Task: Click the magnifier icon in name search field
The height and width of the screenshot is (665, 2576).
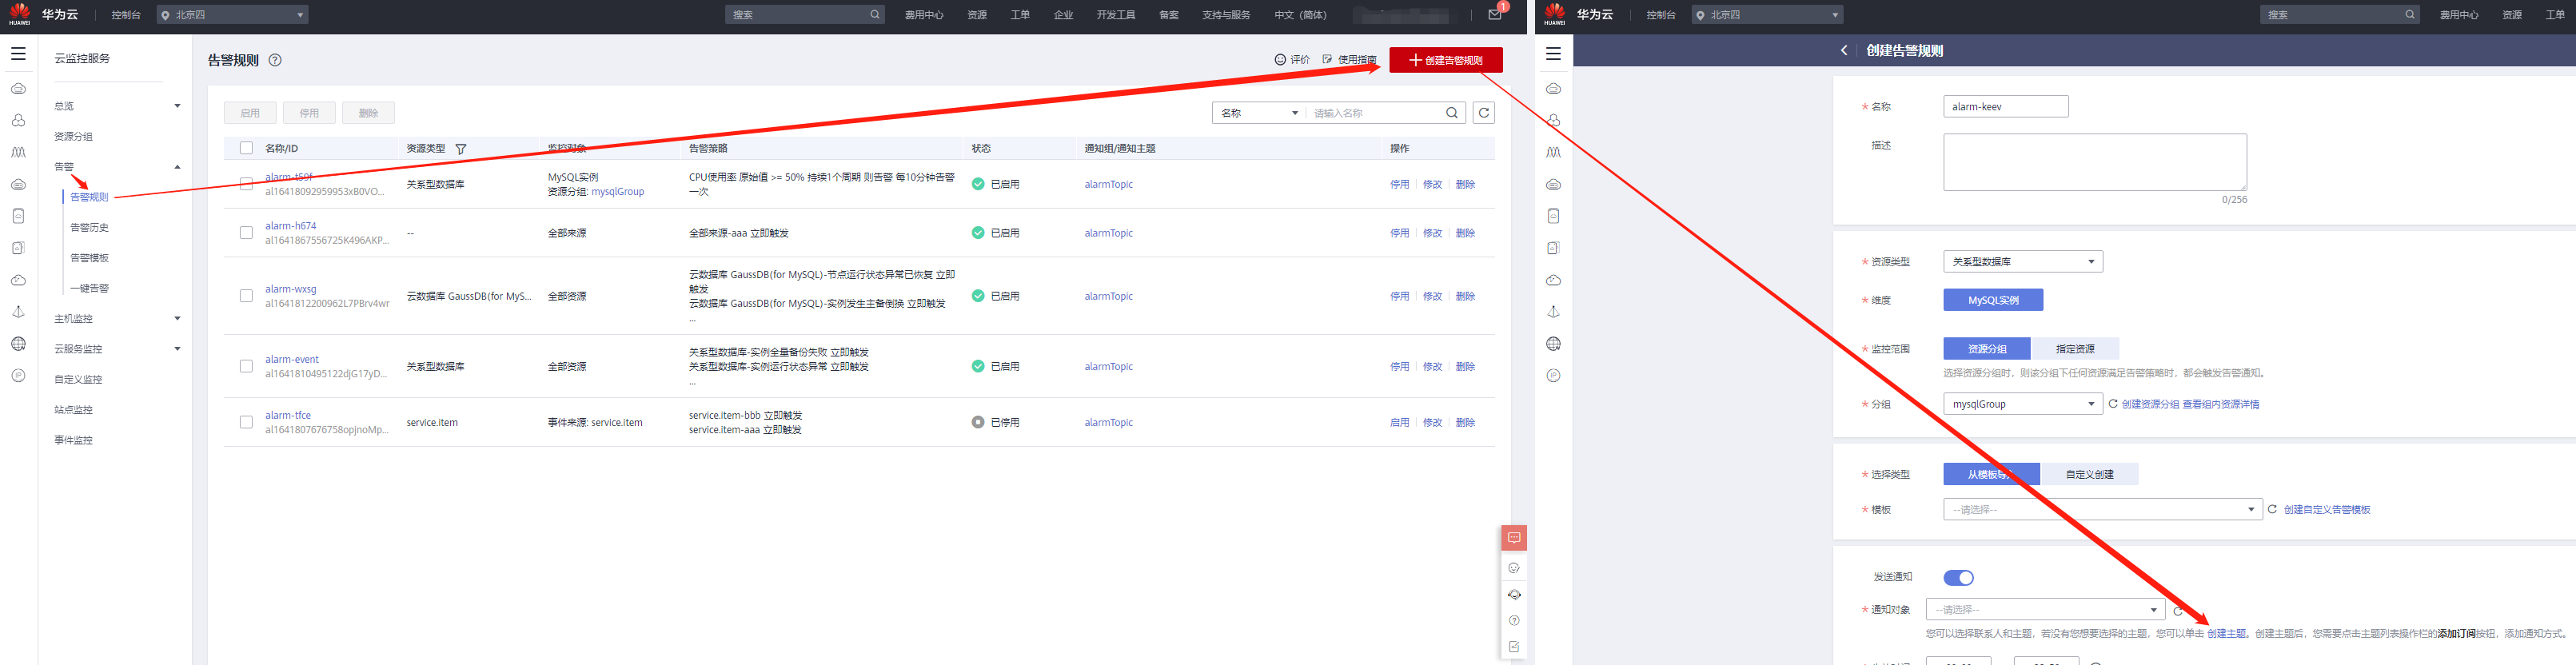Action: pos(1451,113)
